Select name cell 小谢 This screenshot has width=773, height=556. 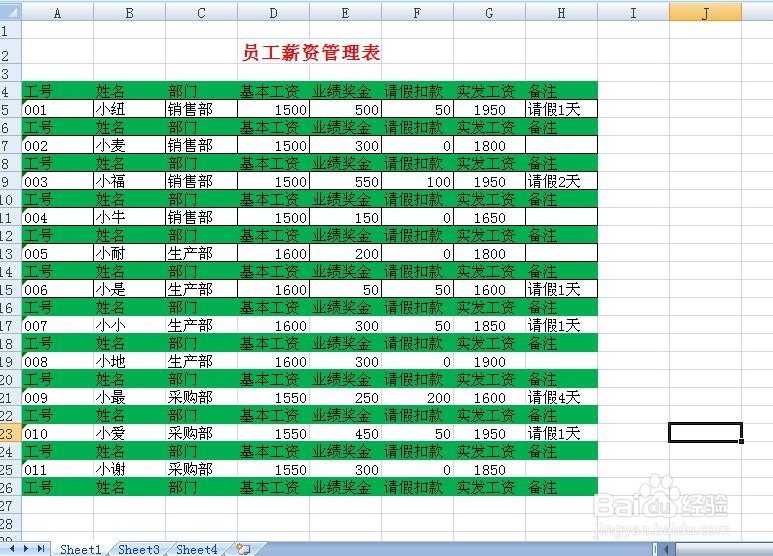130,469
